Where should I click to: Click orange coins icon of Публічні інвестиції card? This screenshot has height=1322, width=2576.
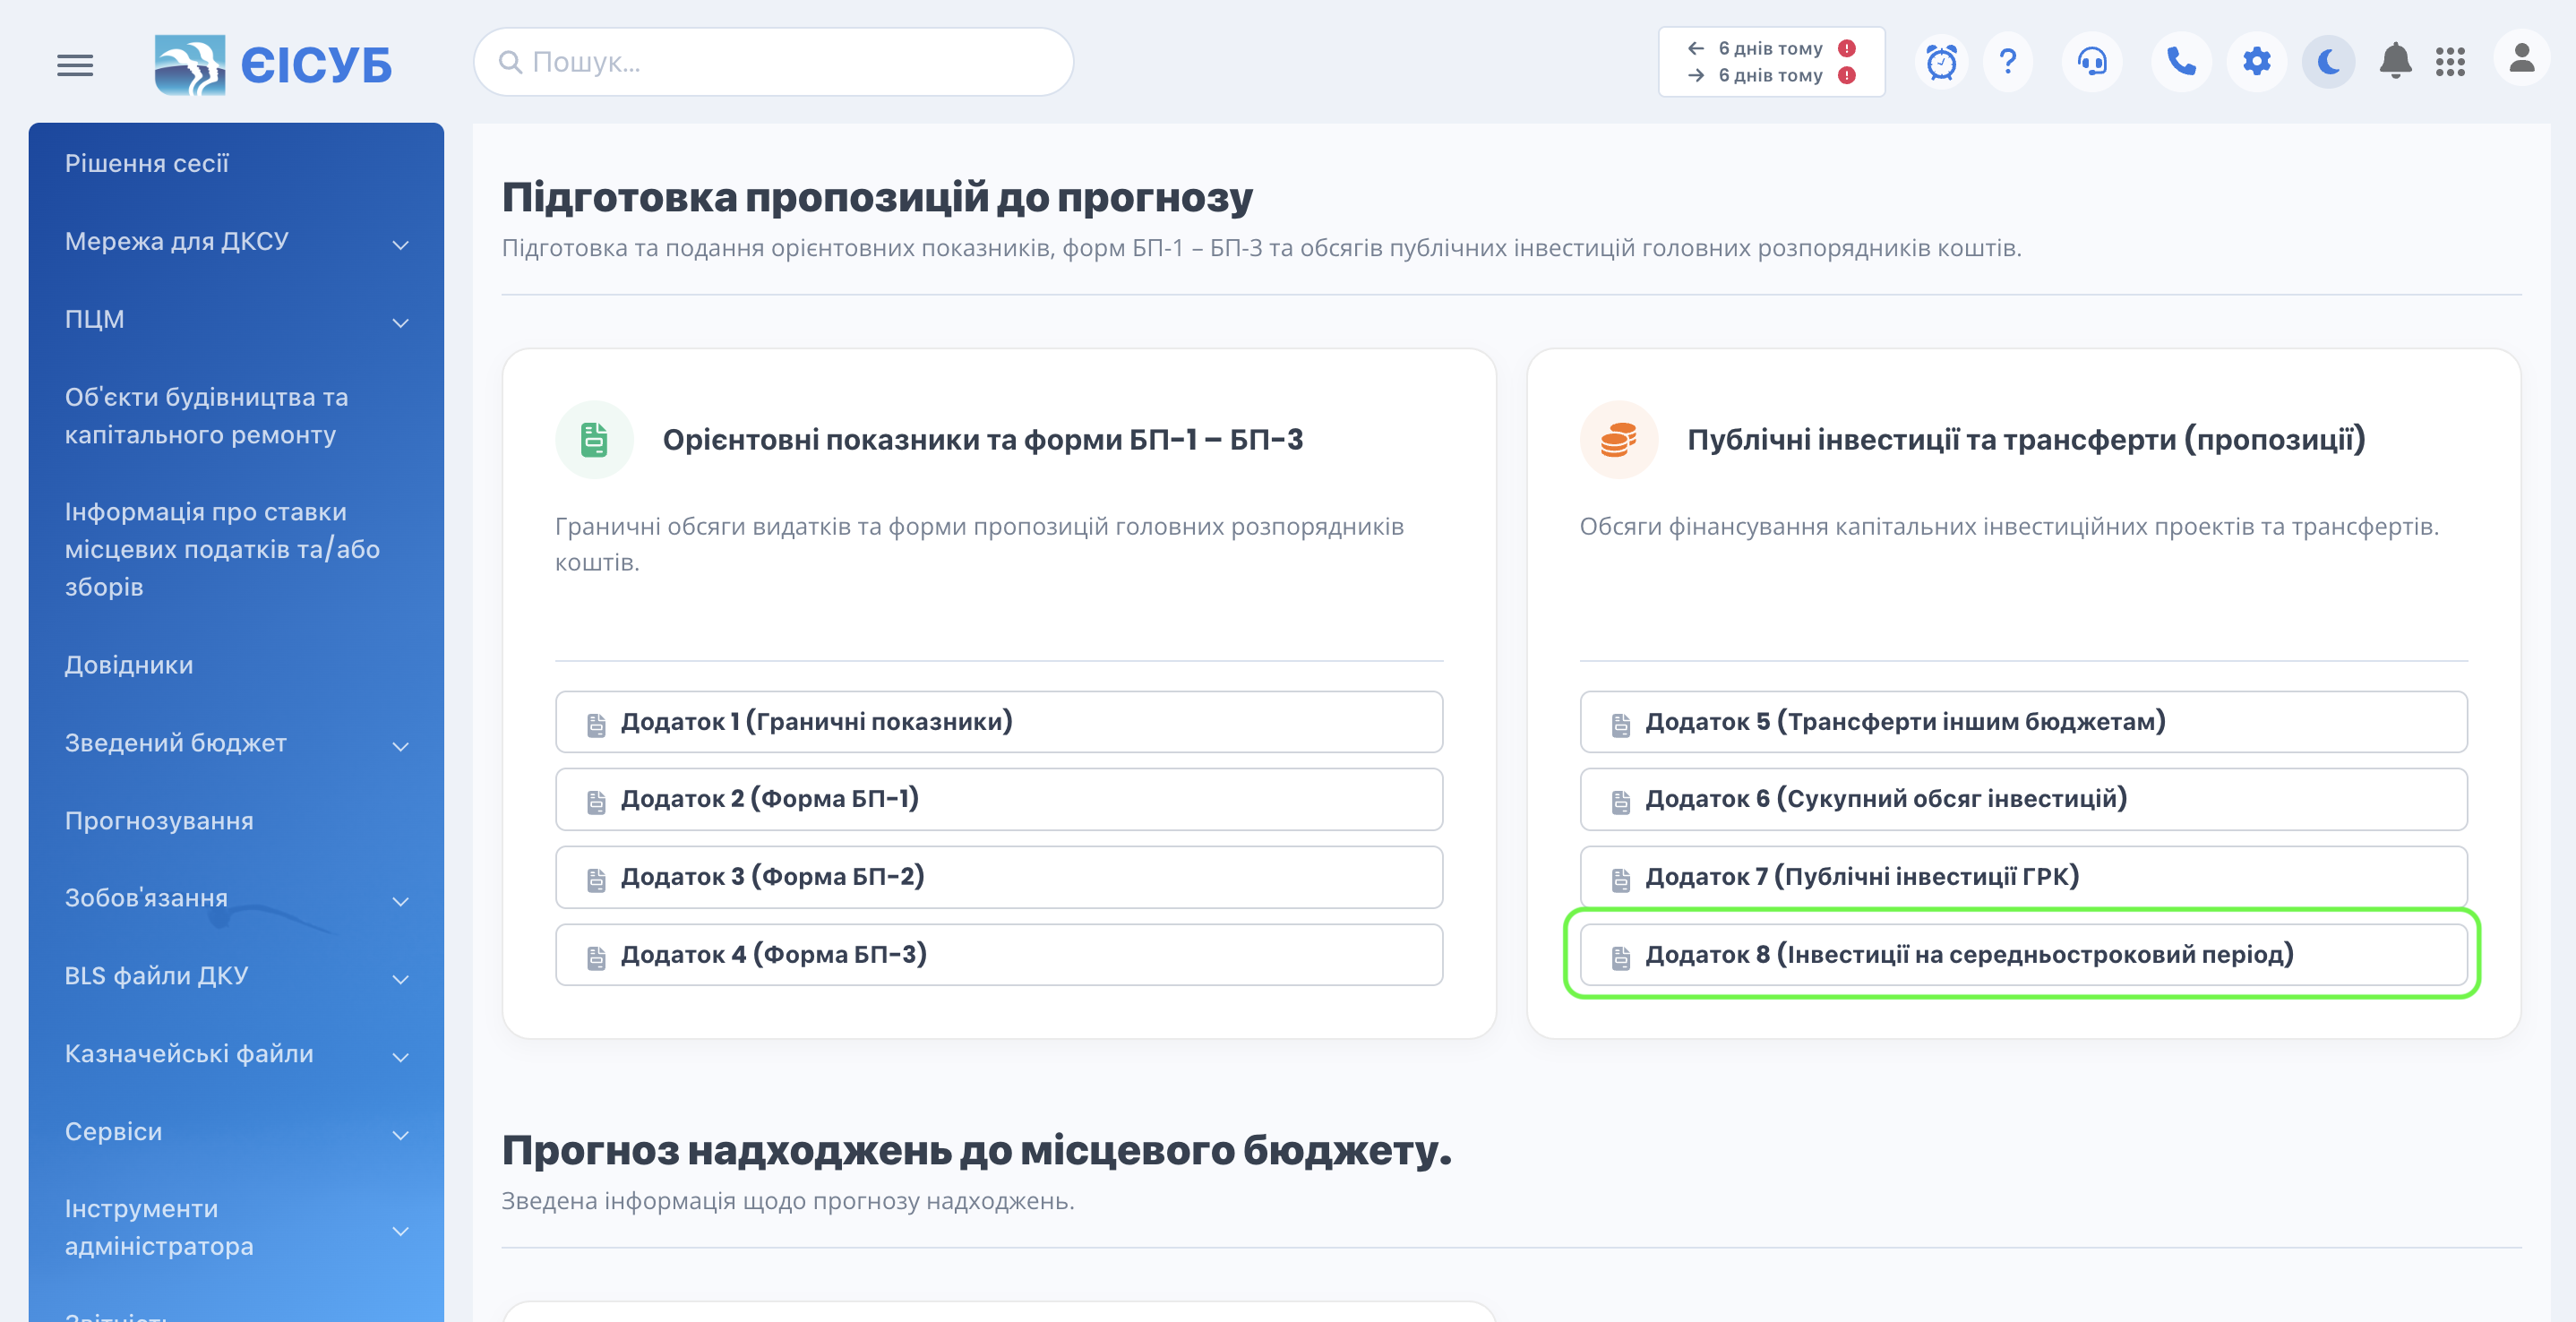point(1618,440)
